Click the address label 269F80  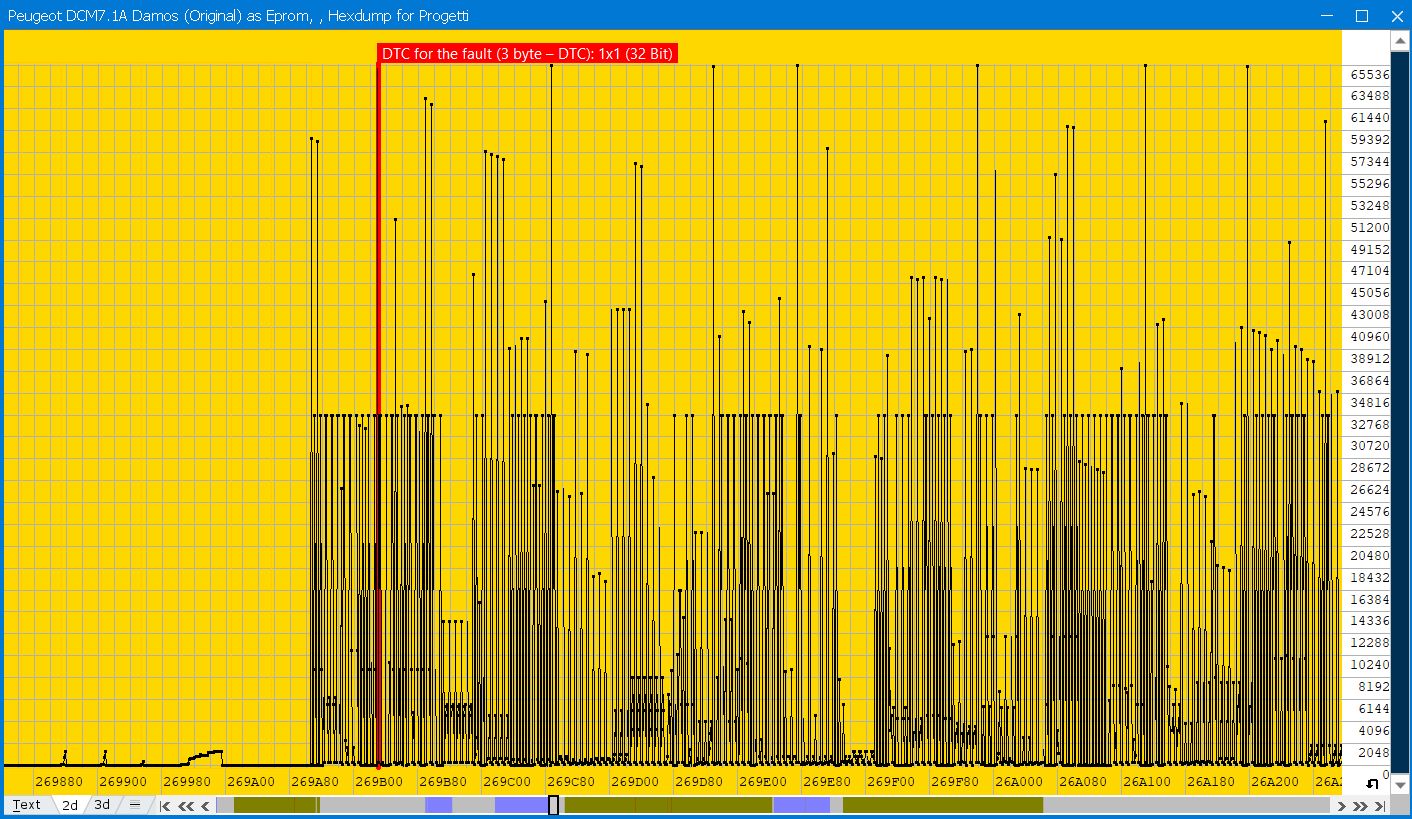click(955, 781)
